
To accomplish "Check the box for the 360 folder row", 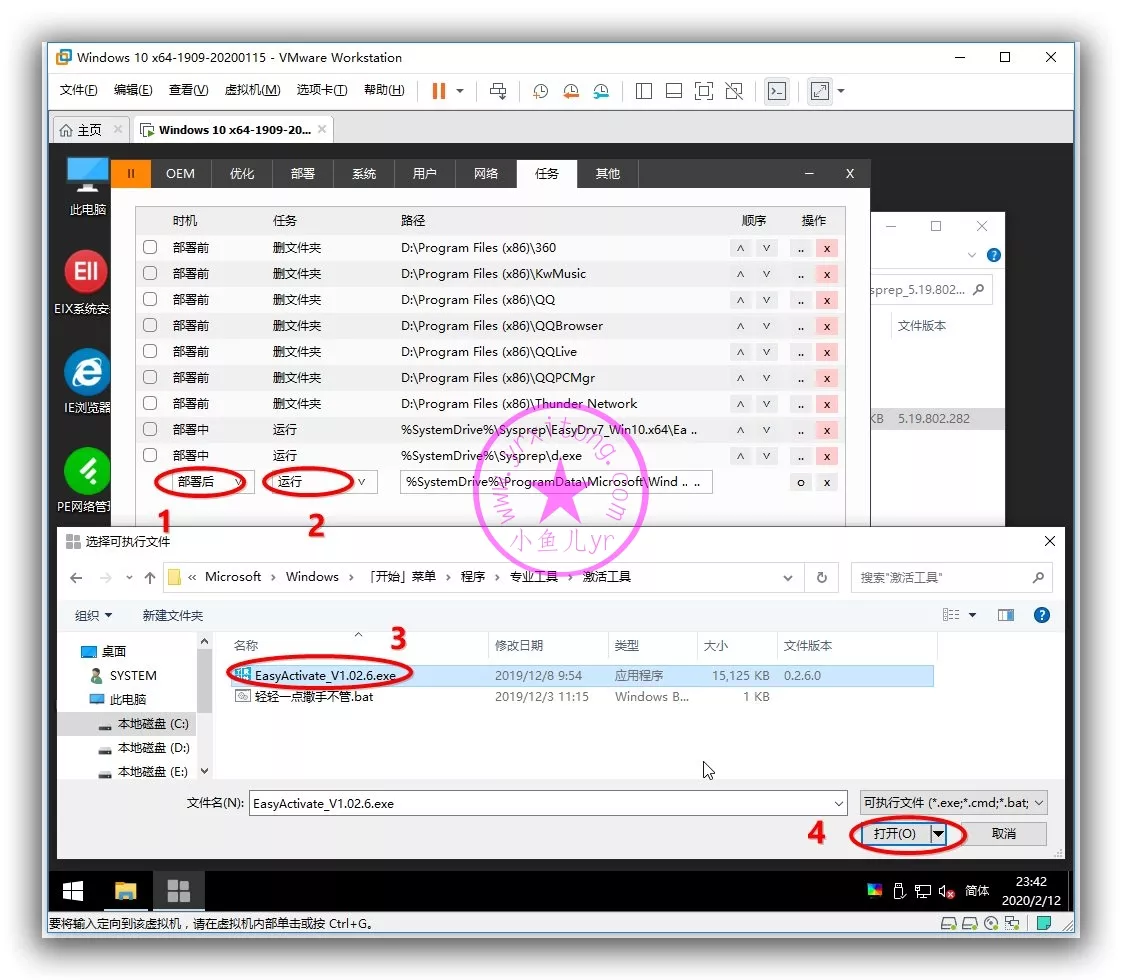I will coord(150,247).
